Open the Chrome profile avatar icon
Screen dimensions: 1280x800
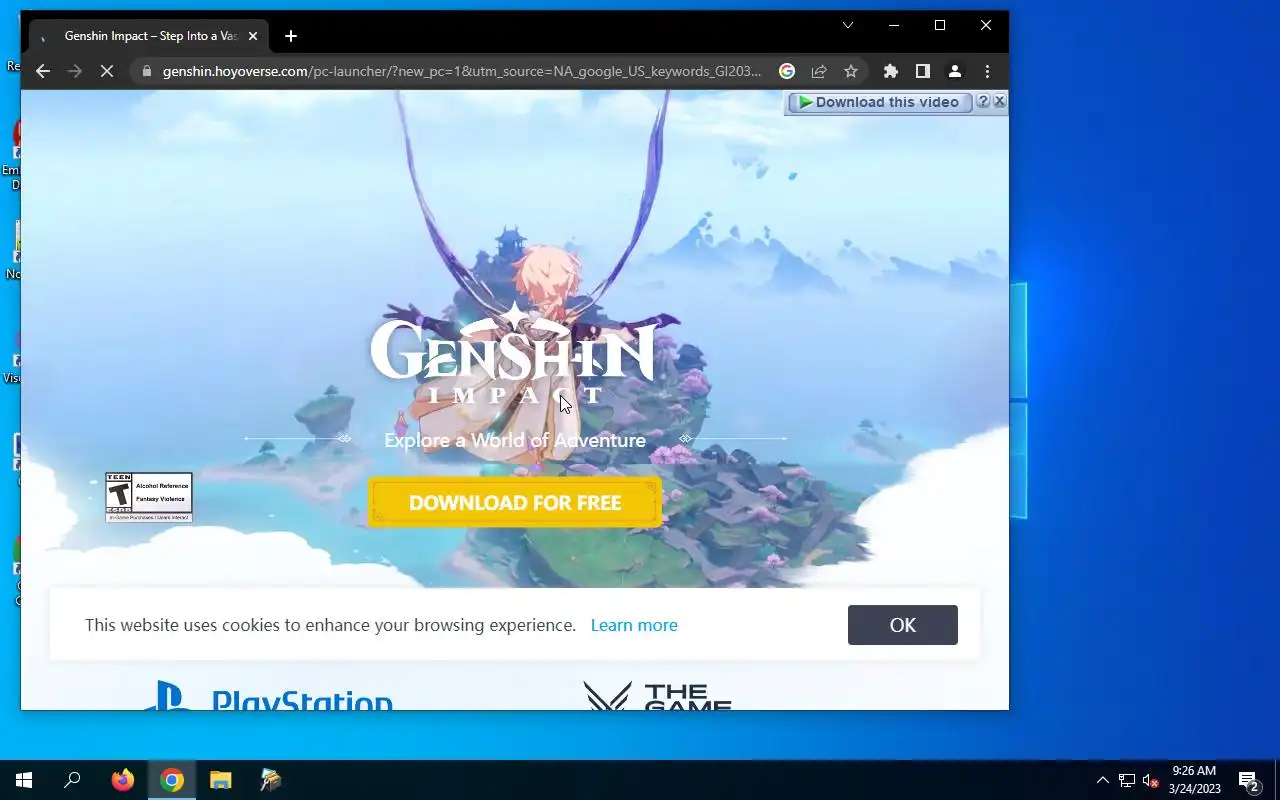coord(955,71)
